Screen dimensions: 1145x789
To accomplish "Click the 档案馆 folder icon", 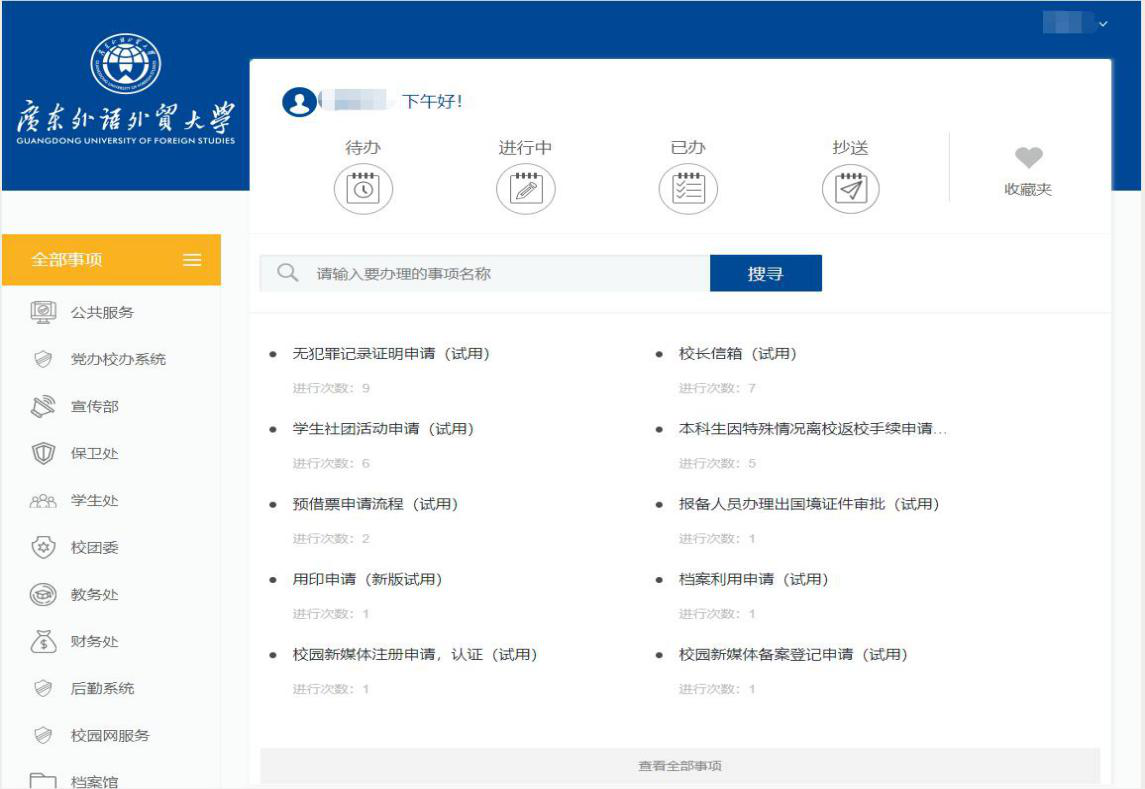I will pyautogui.click(x=42, y=782).
